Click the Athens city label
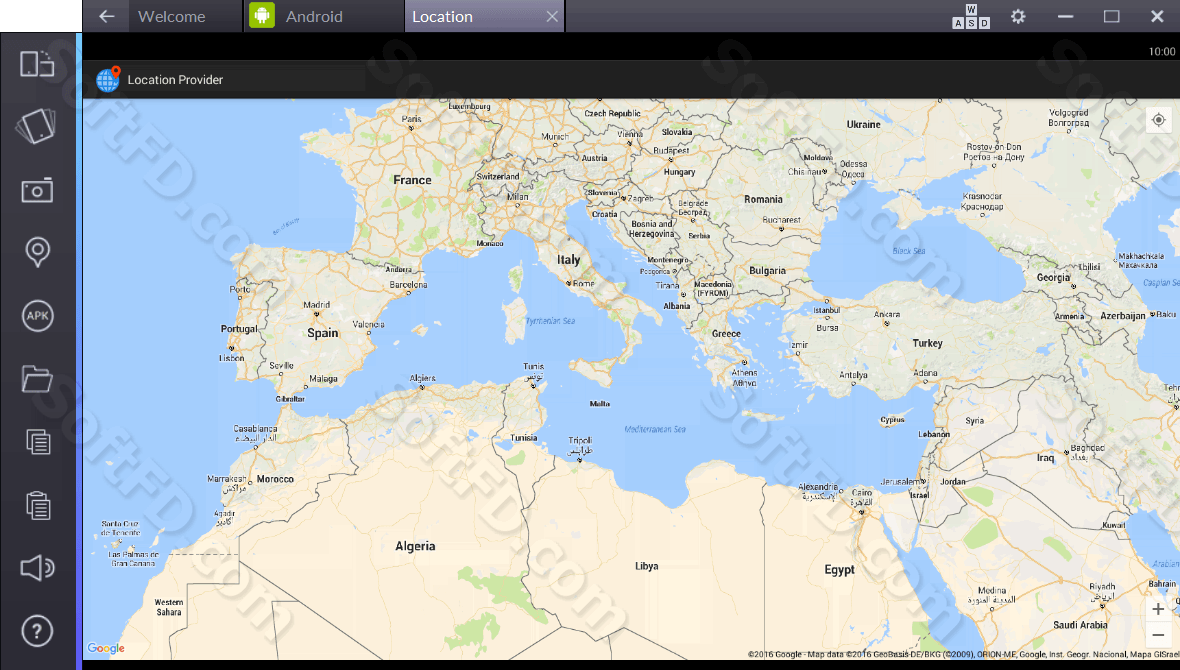The width and height of the screenshot is (1180, 670). (744, 373)
